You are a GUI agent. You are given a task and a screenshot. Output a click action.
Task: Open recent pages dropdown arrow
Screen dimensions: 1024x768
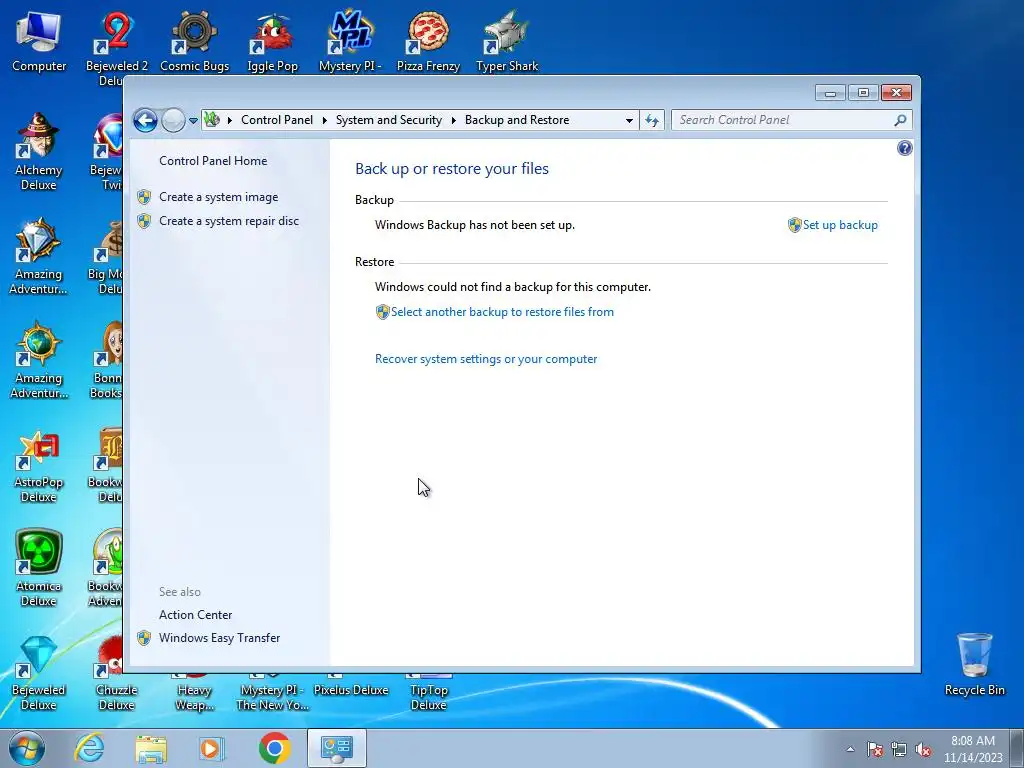tap(193, 120)
